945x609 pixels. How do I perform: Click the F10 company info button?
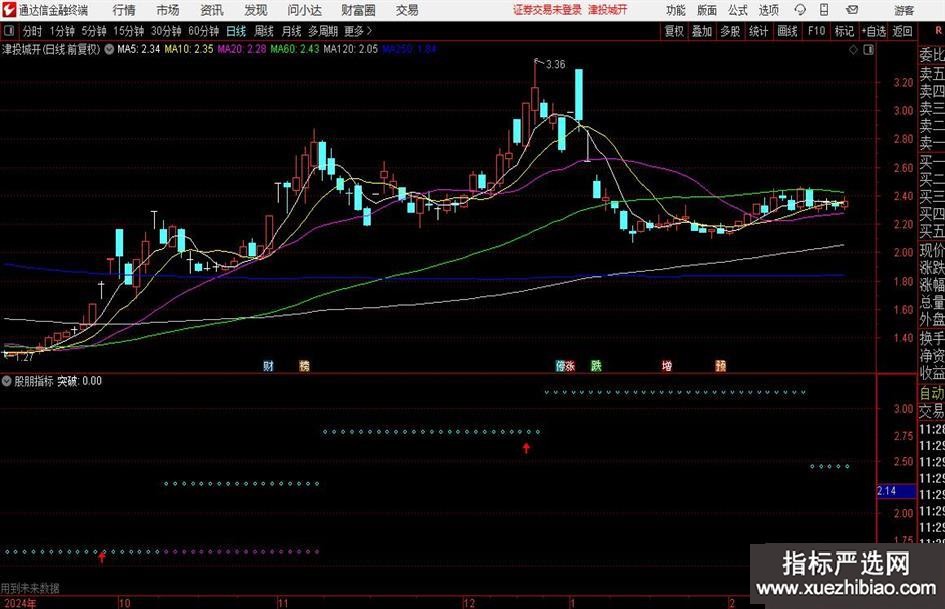816,31
